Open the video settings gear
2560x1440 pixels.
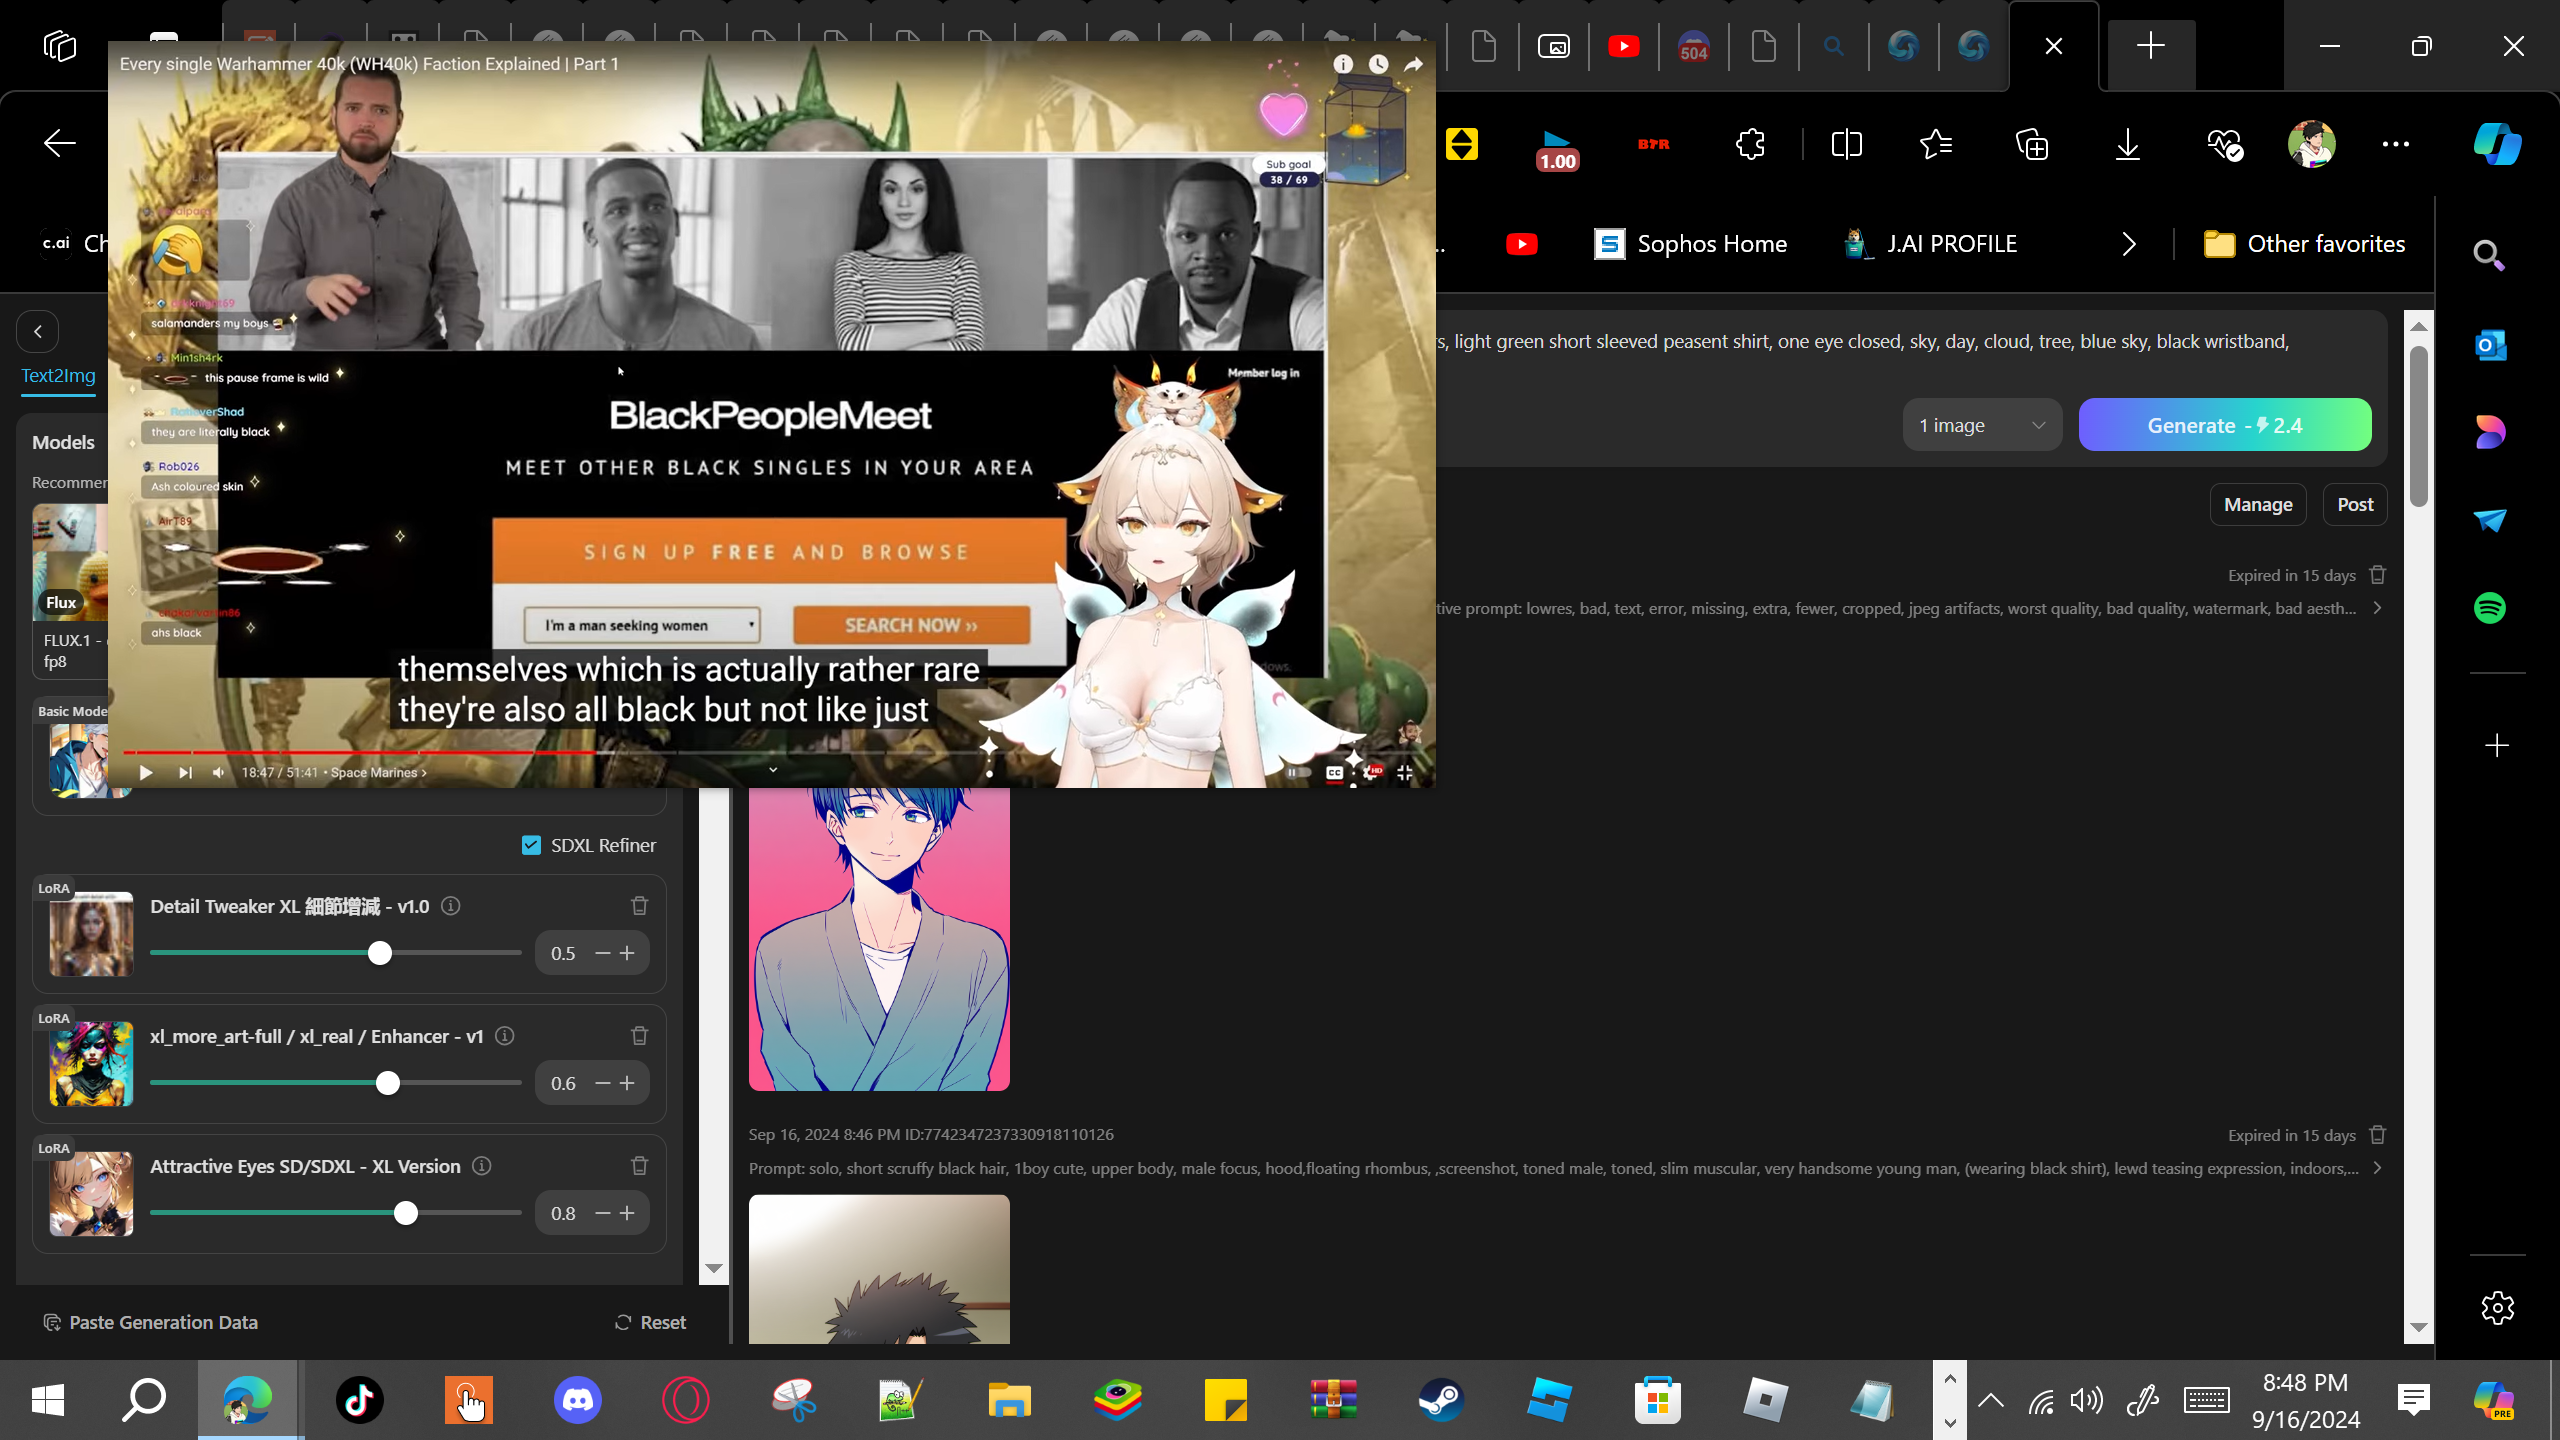click(x=1372, y=772)
